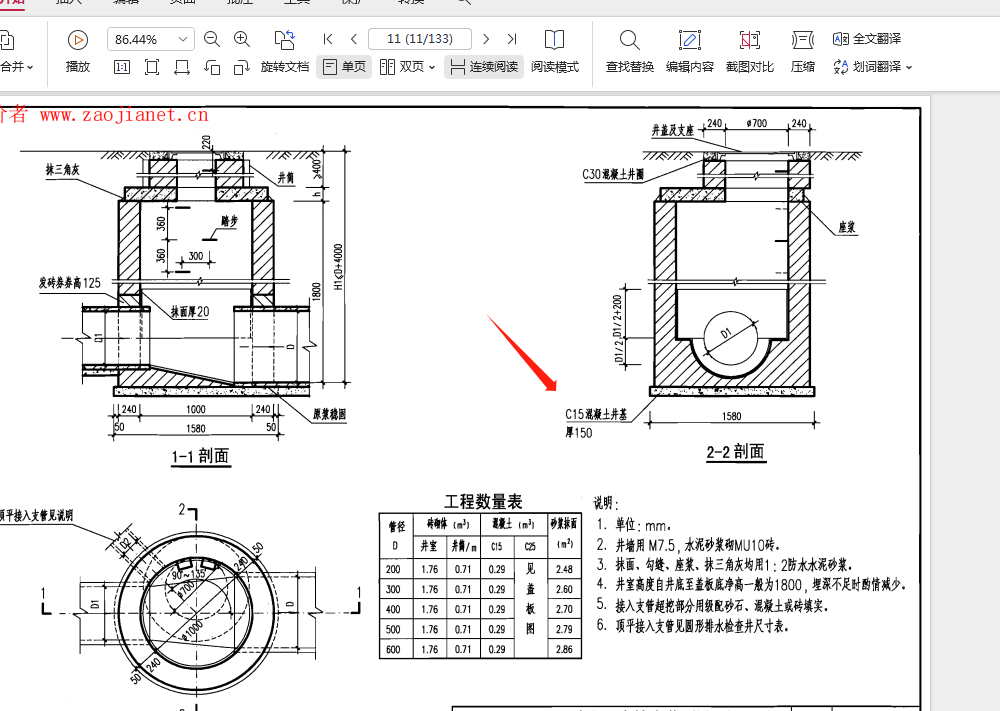Rotate the view counter-clockwise
Viewport: 1000px width, 711px height.
pyautogui.click(x=212, y=67)
